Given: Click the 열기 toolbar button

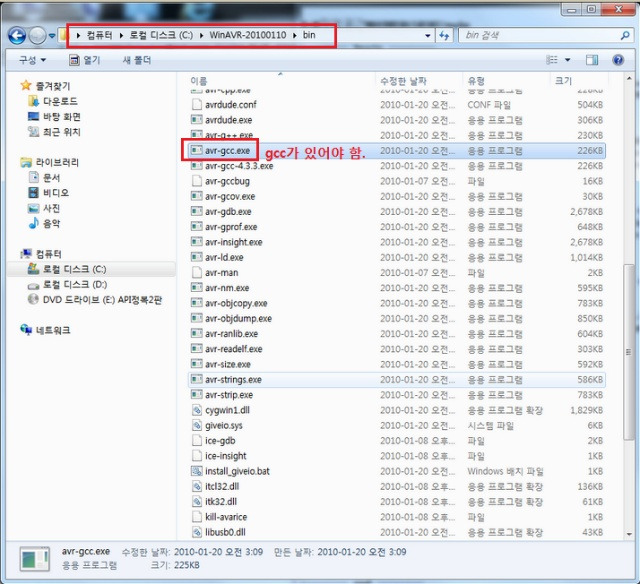Looking at the screenshot, I should [x=84, y=60].
